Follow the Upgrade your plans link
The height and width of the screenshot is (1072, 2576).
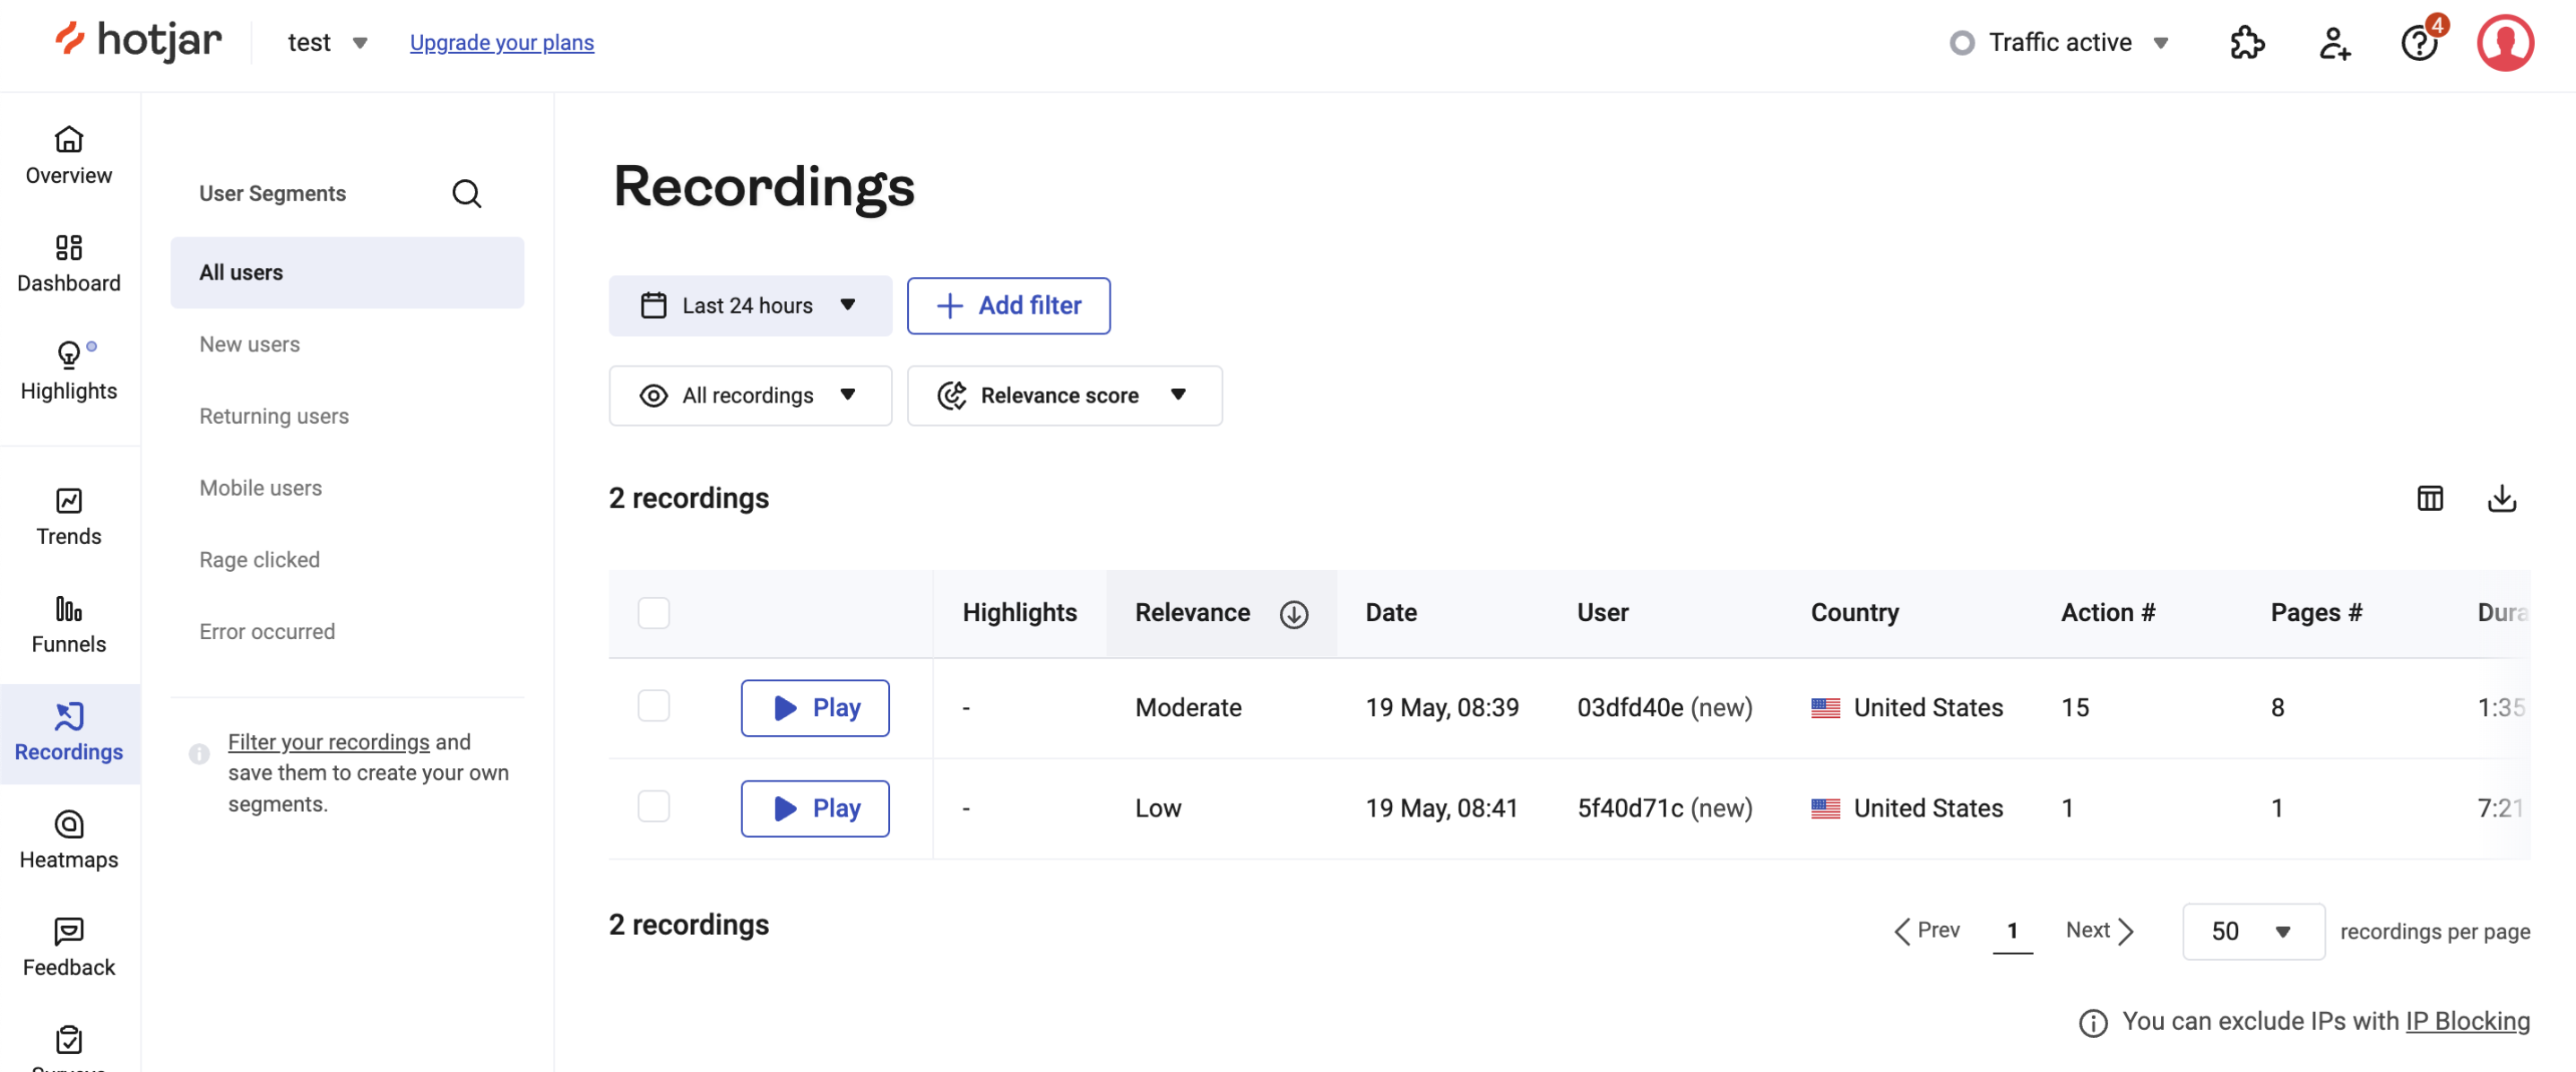[501, 42]
